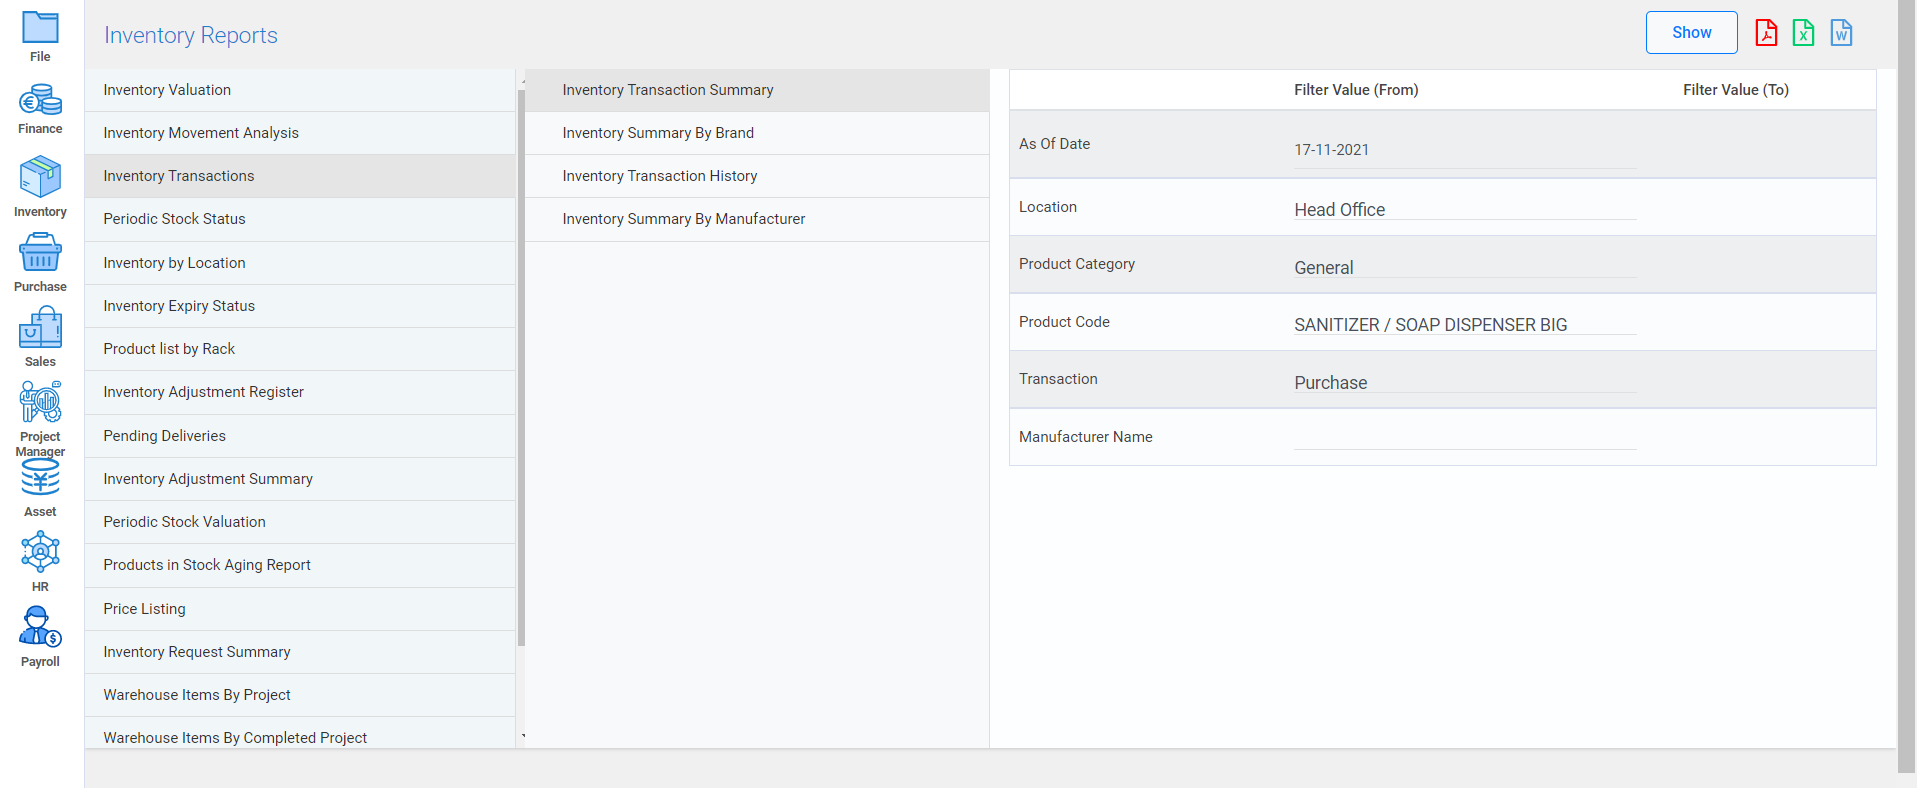Export report as PDF
Image resolution: width=1917 pixels, height=788 pixels.
[1766, 33]
